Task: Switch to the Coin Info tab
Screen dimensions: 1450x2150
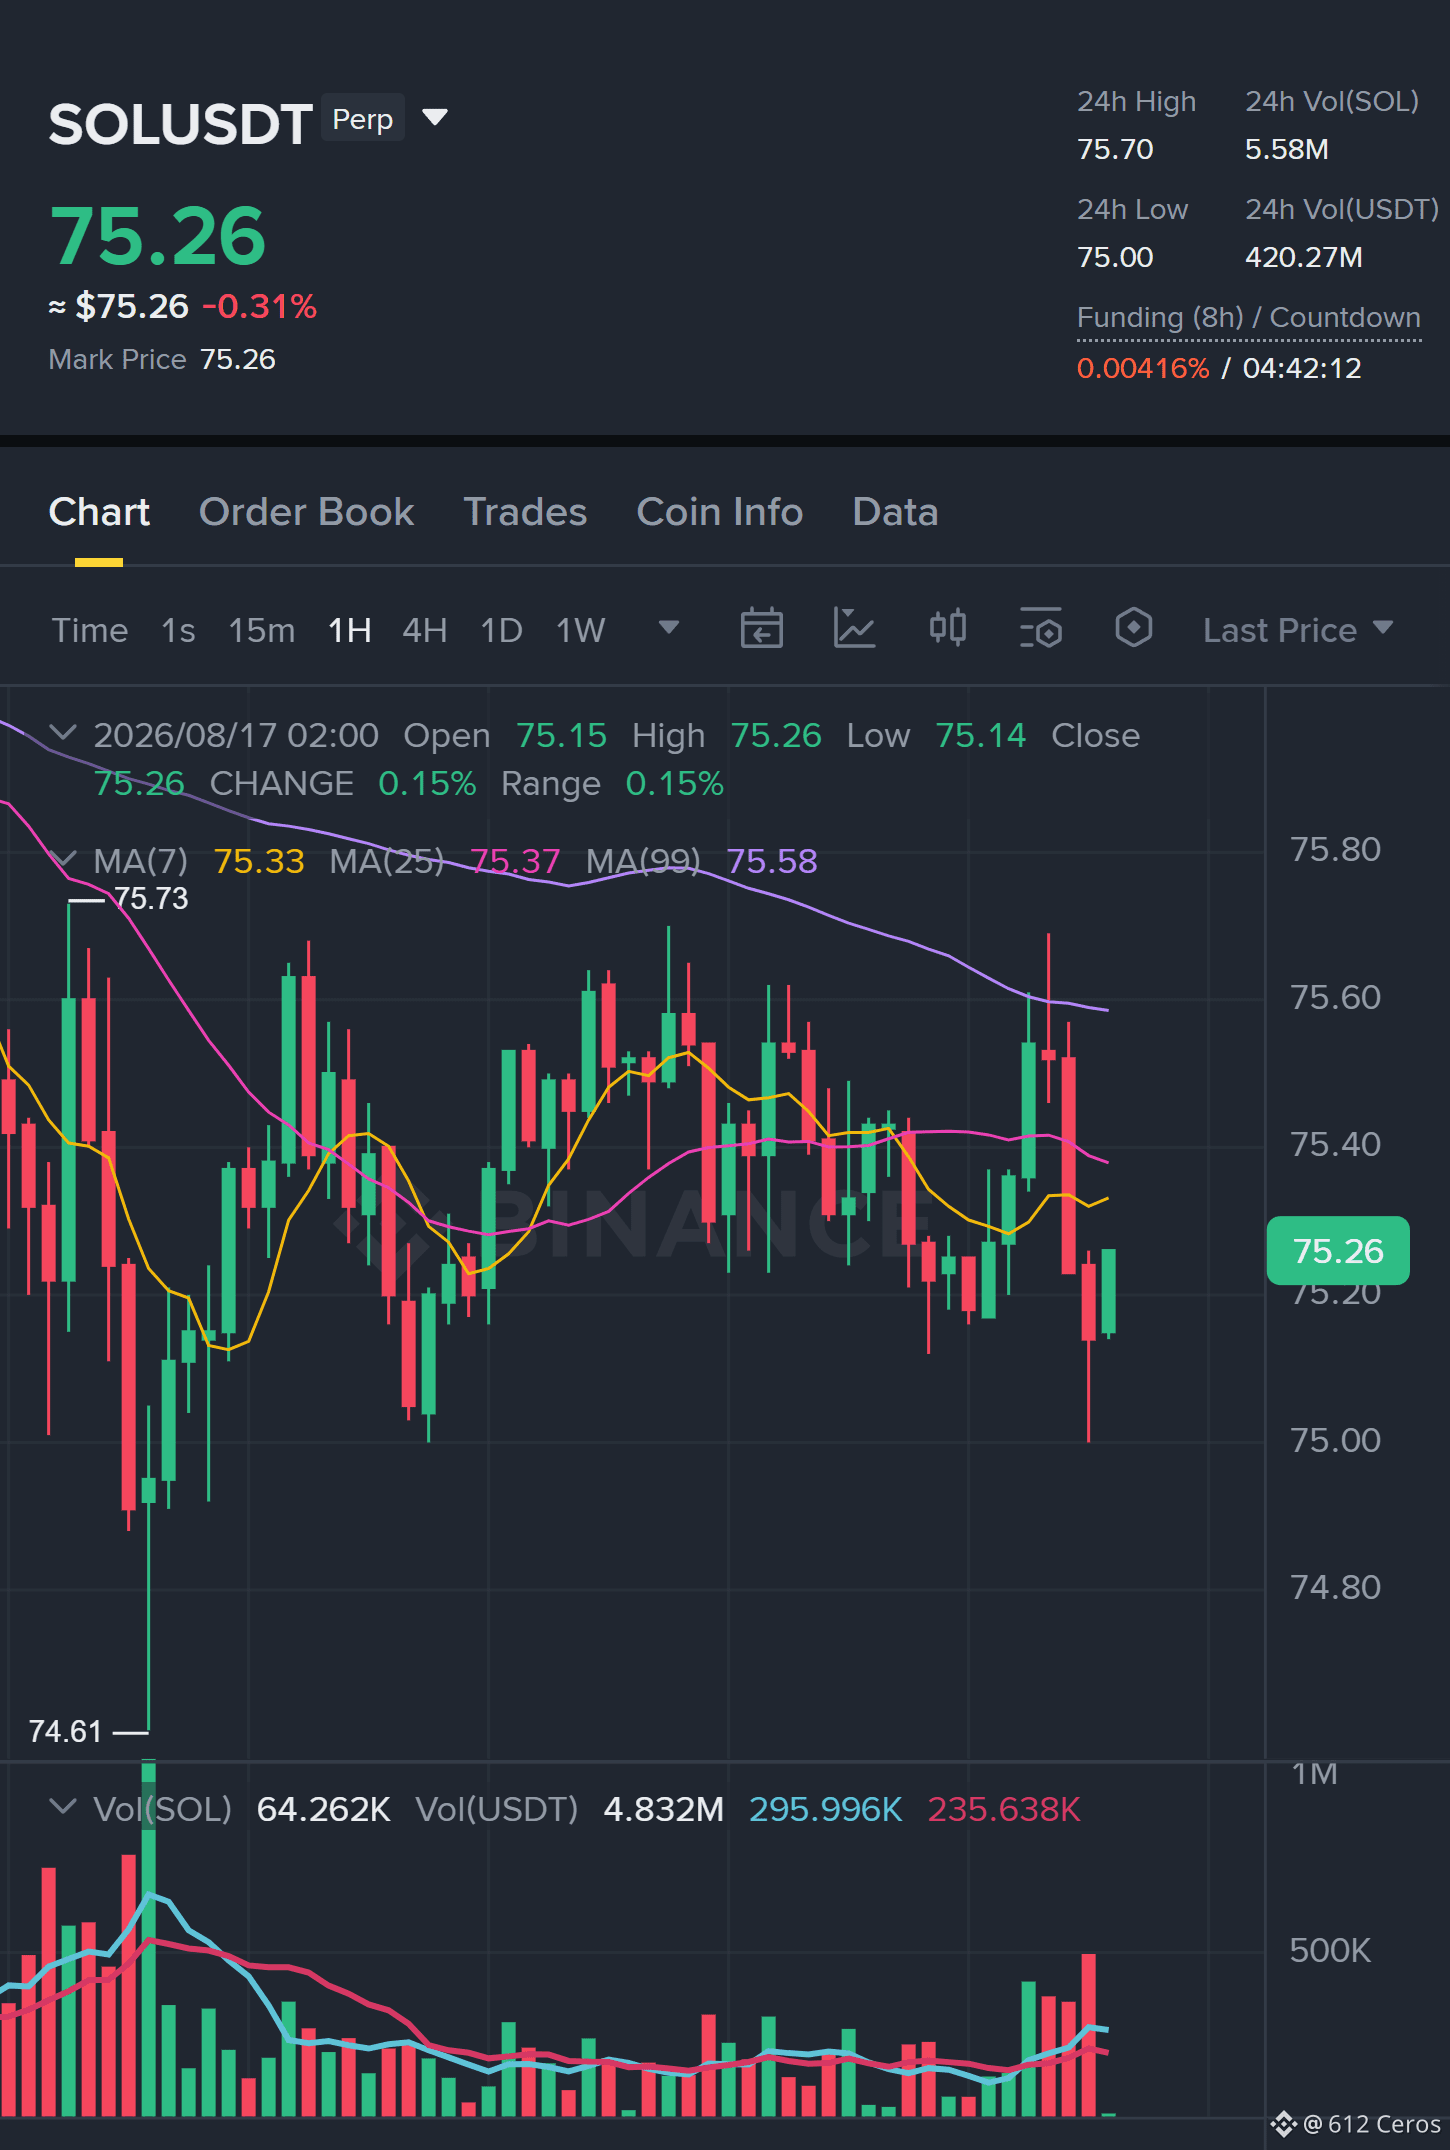Action: tap(719, 512)
